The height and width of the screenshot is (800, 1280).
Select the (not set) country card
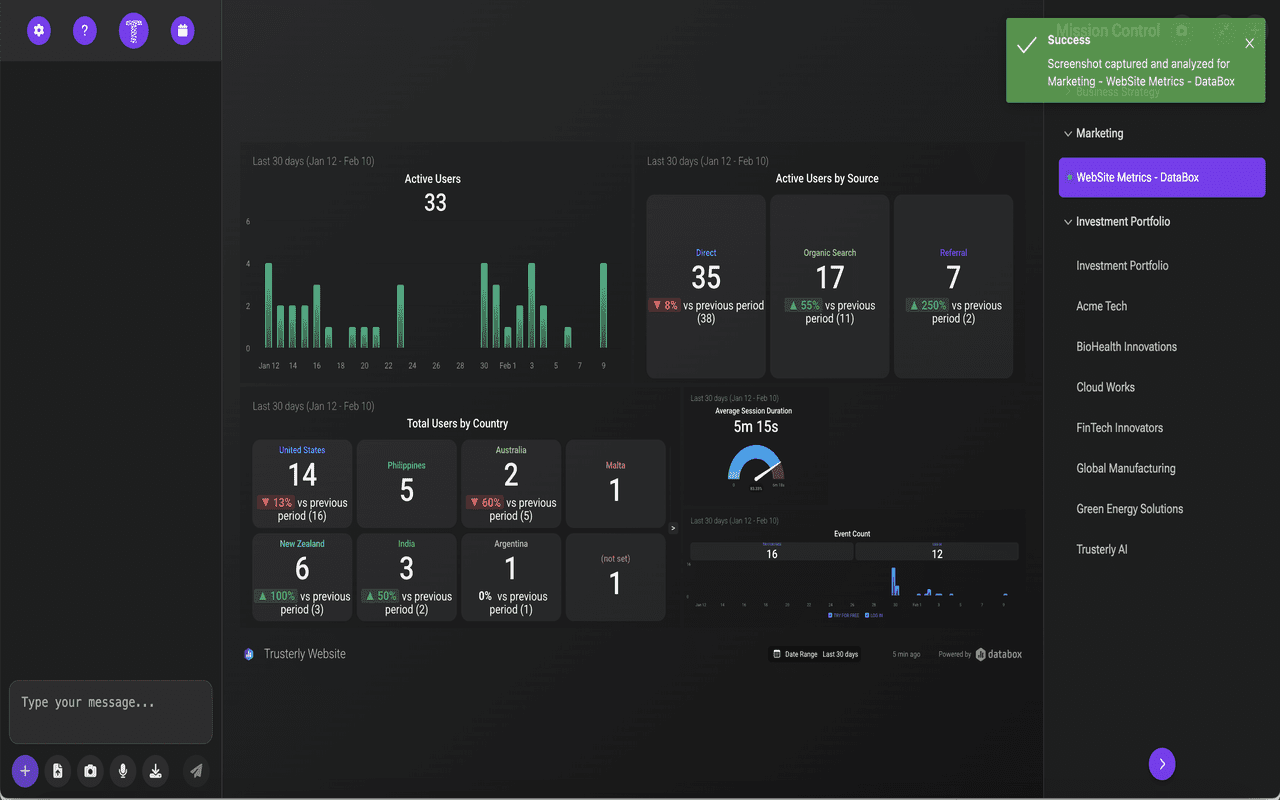tap(615, 577)
